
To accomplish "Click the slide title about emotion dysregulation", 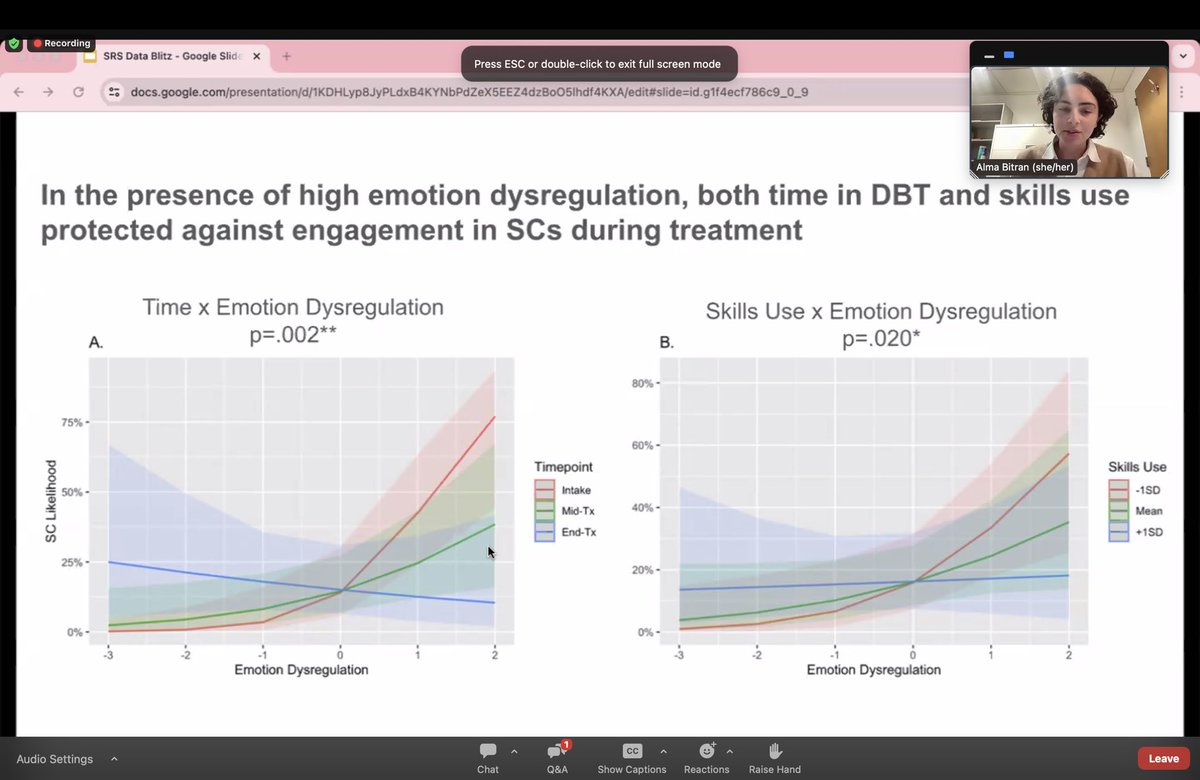I will [x=584, y=212].
